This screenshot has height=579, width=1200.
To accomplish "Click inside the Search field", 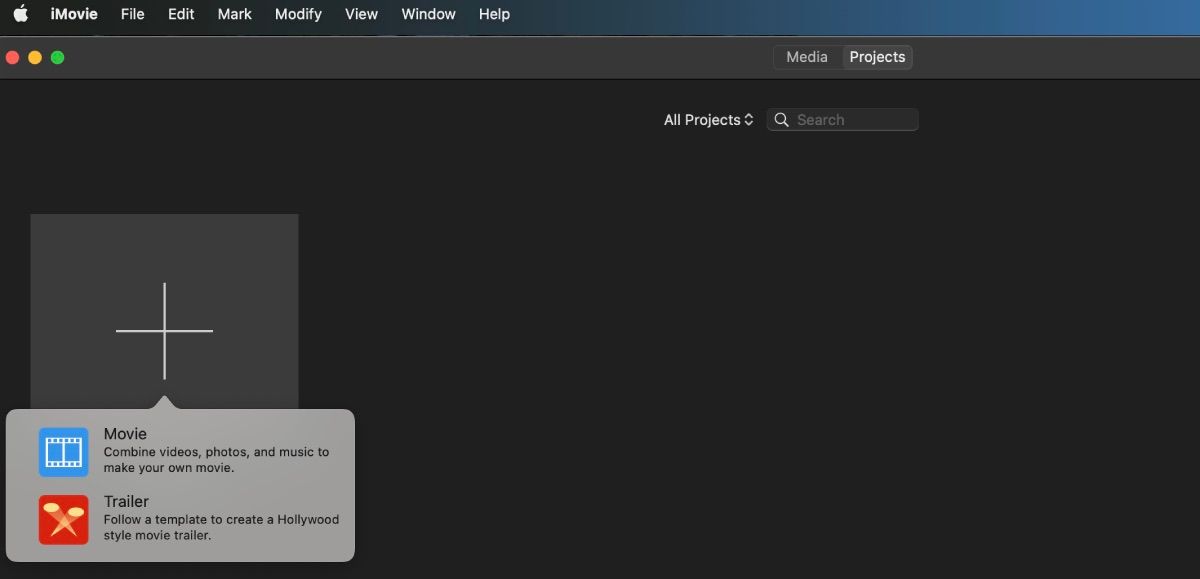I will 850,119.
